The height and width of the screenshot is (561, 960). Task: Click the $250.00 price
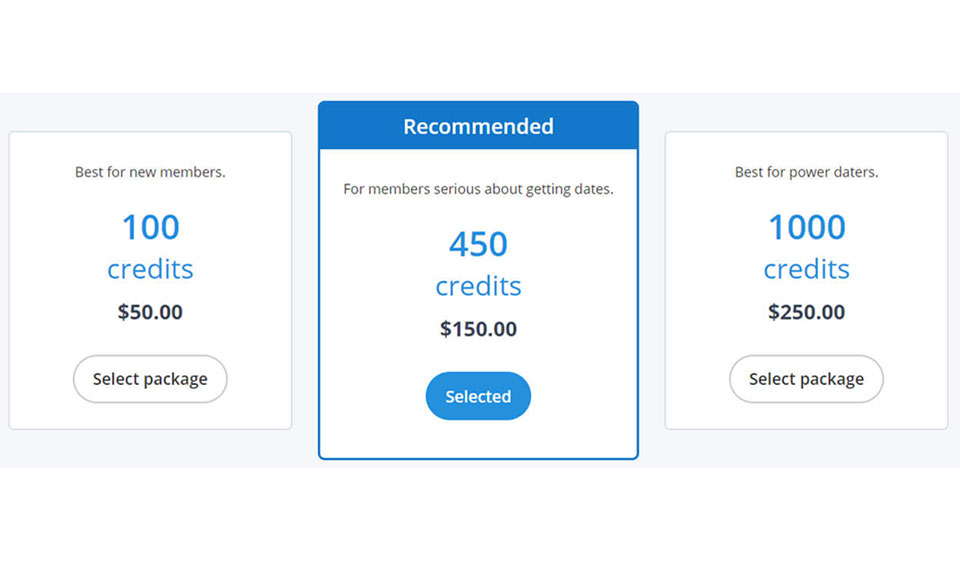click(806, 312)
